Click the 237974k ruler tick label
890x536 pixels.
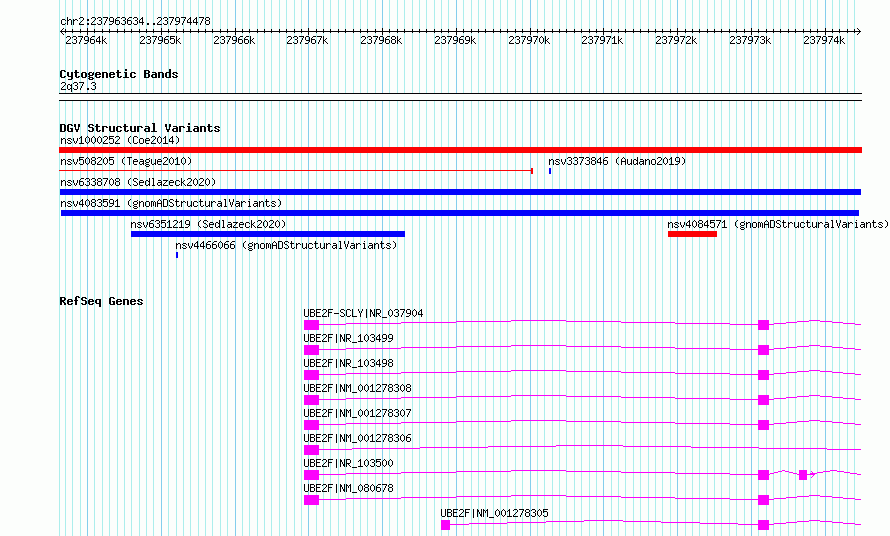[x=824, y=40]
